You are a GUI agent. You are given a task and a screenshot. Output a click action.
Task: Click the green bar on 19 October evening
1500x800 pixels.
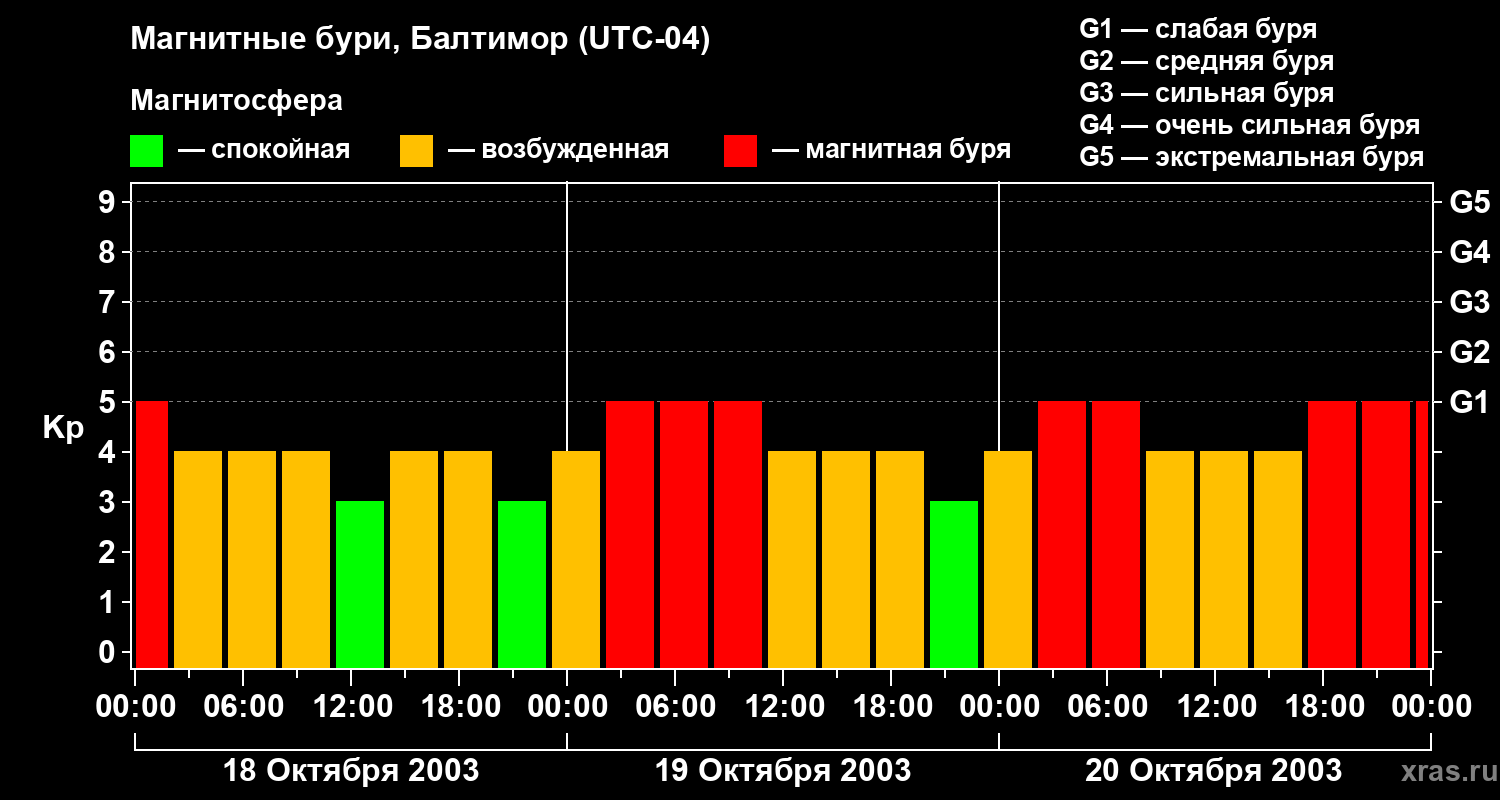click(x=954, y=584)
